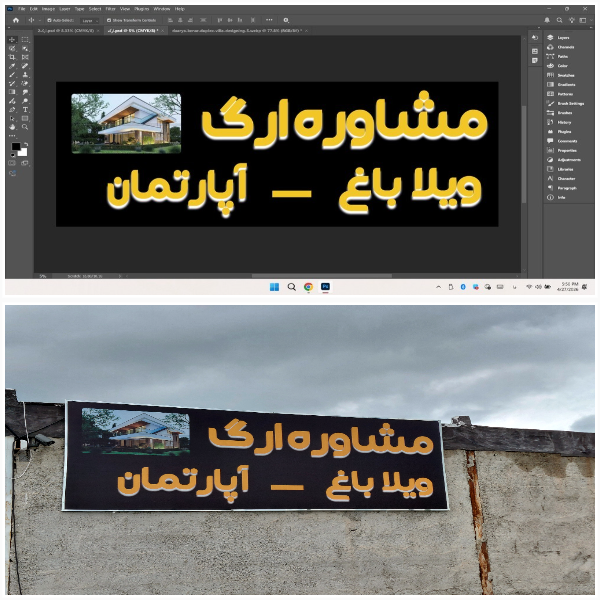The image size is (600, 600).
Task: Select the Zoom tool in the toolbar
Action: (x=25, y=127)
